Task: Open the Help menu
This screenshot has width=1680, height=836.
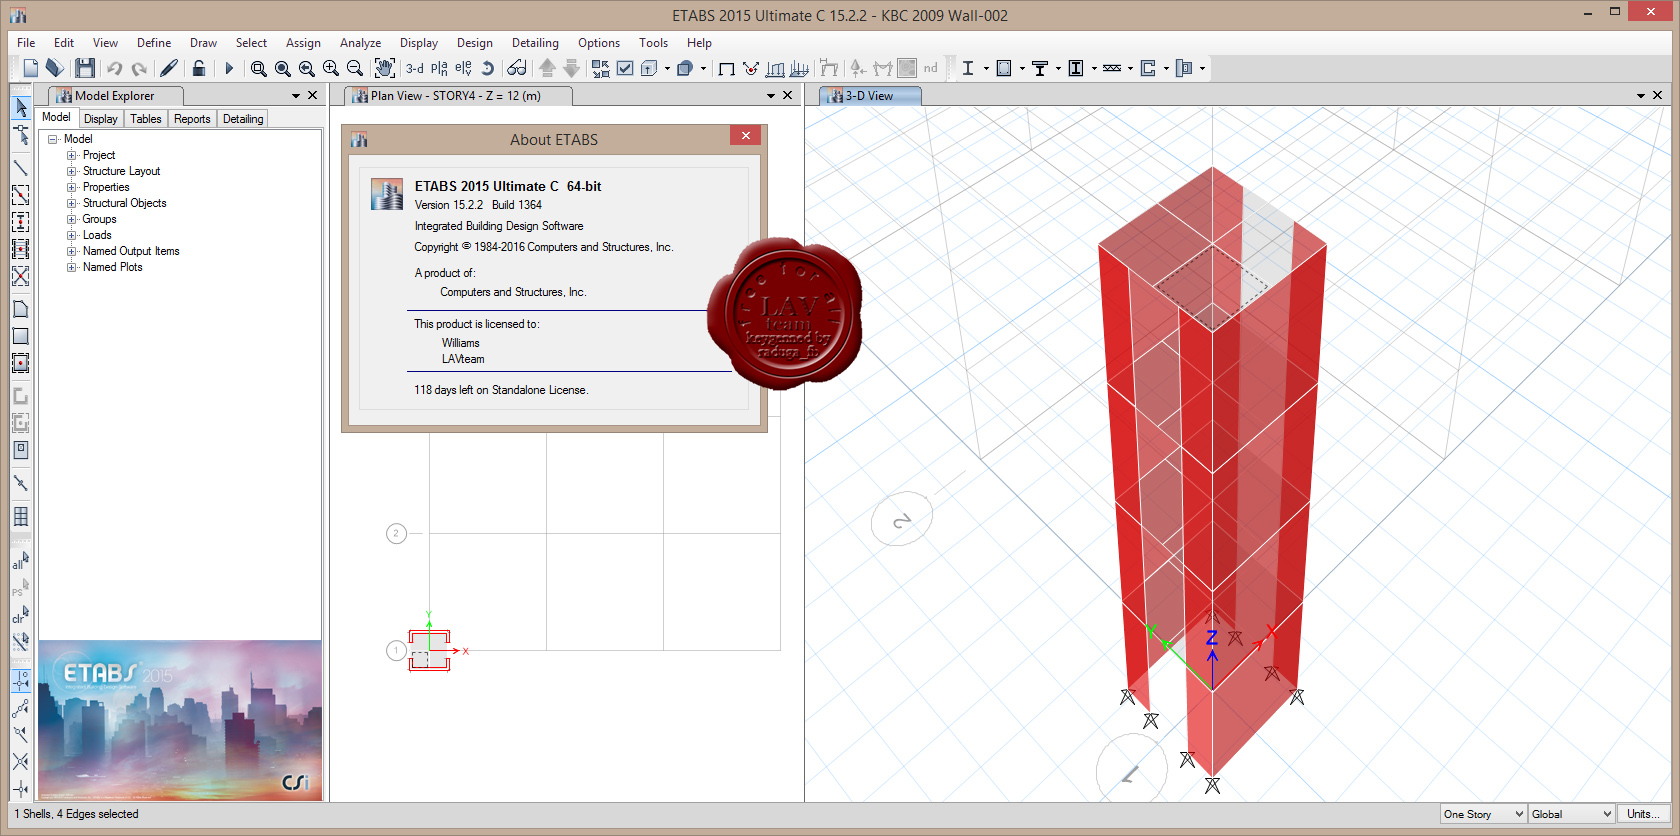Action: (699, 43)
